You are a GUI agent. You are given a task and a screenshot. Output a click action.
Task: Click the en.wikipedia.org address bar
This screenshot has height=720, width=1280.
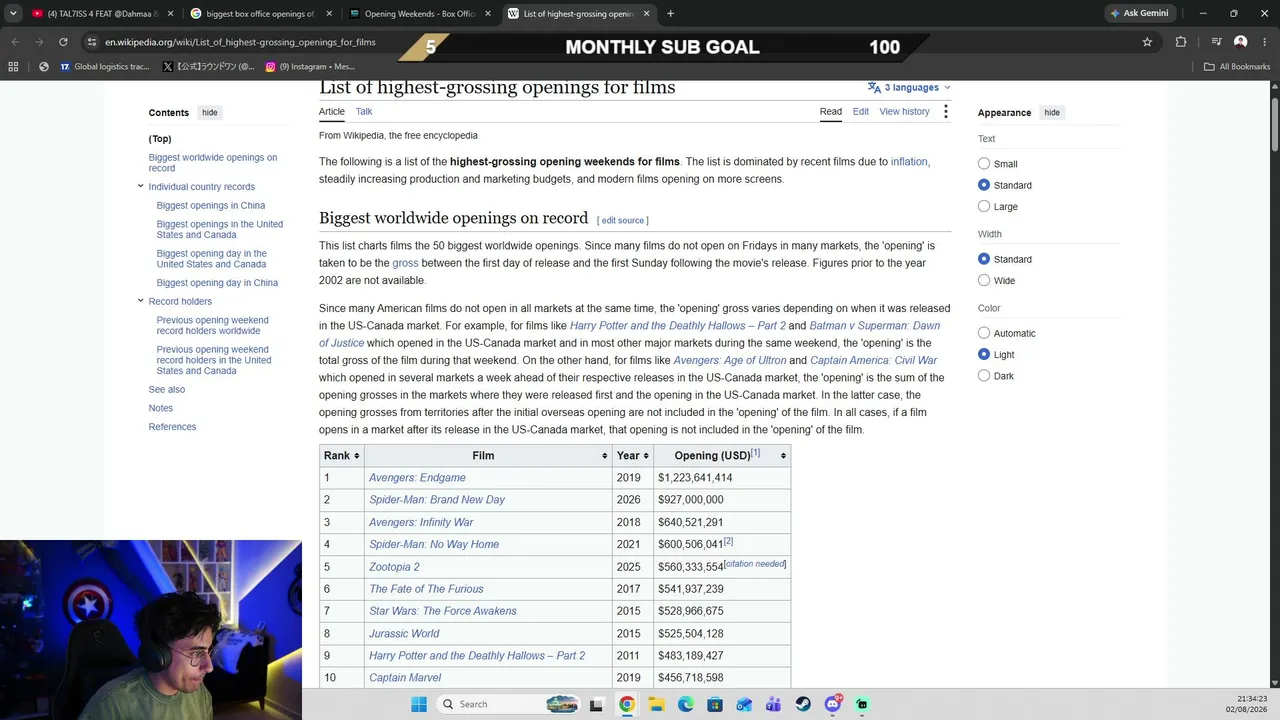click(x=240, y=42)
